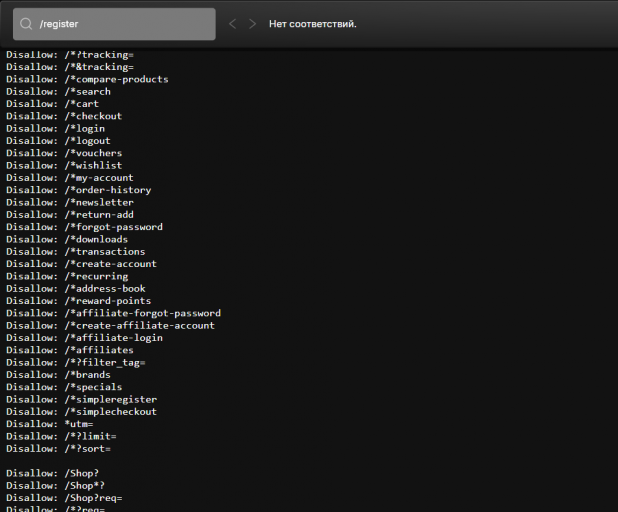Click line 'Disallow: /*?tracking='
Viewport: 618px width, 512px height.
point(70,54)
